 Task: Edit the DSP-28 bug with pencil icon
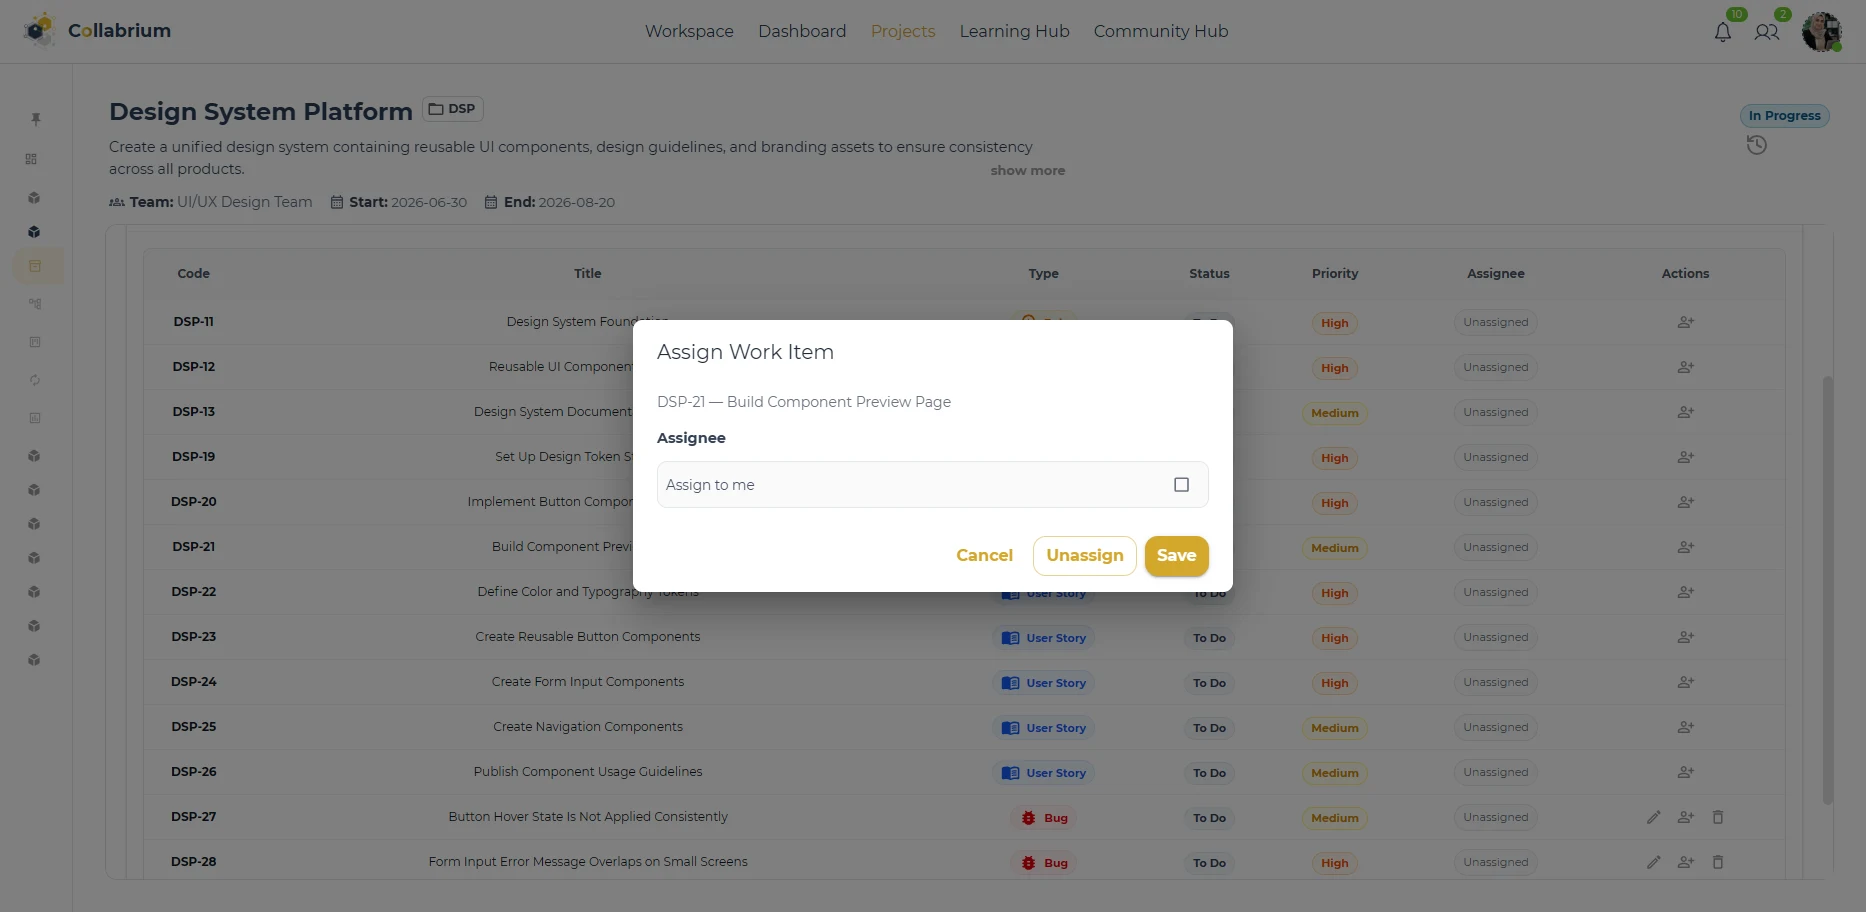pos(1654,862)
